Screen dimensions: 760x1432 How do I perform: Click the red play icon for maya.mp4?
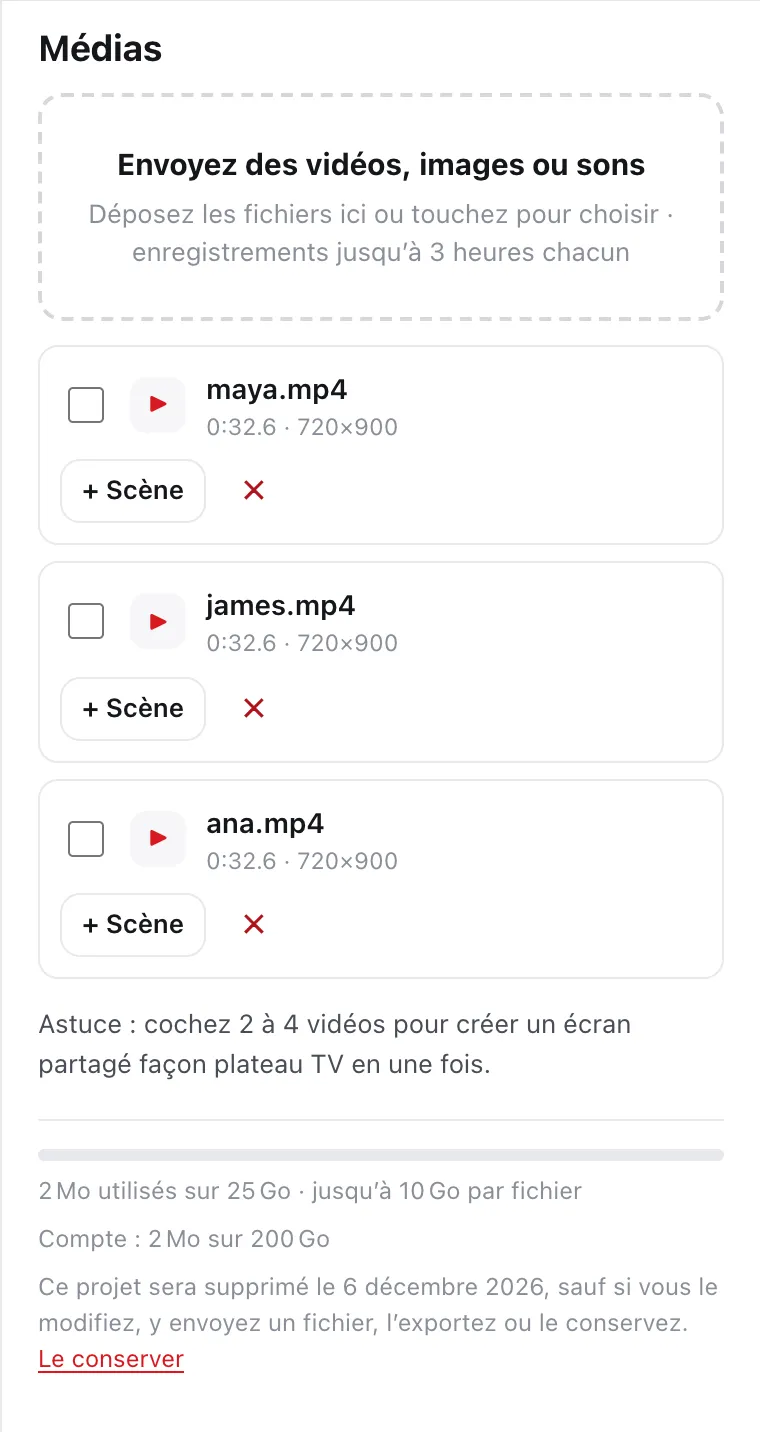click(x=158, y=404)
